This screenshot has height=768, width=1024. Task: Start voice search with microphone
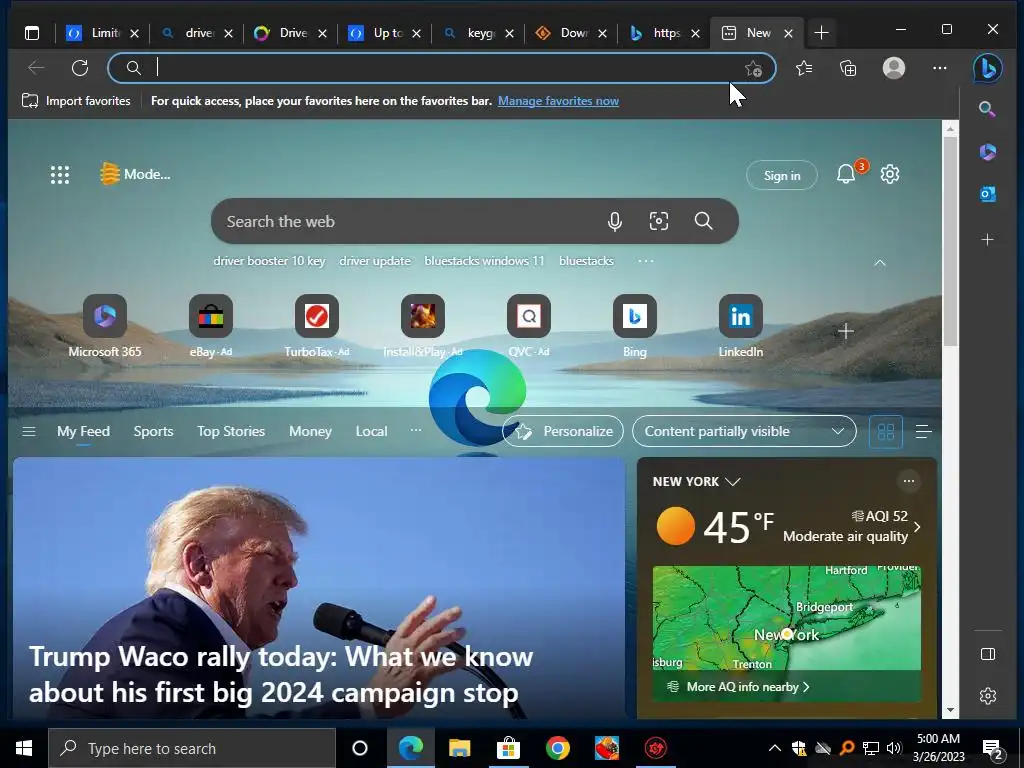[615, 221]
